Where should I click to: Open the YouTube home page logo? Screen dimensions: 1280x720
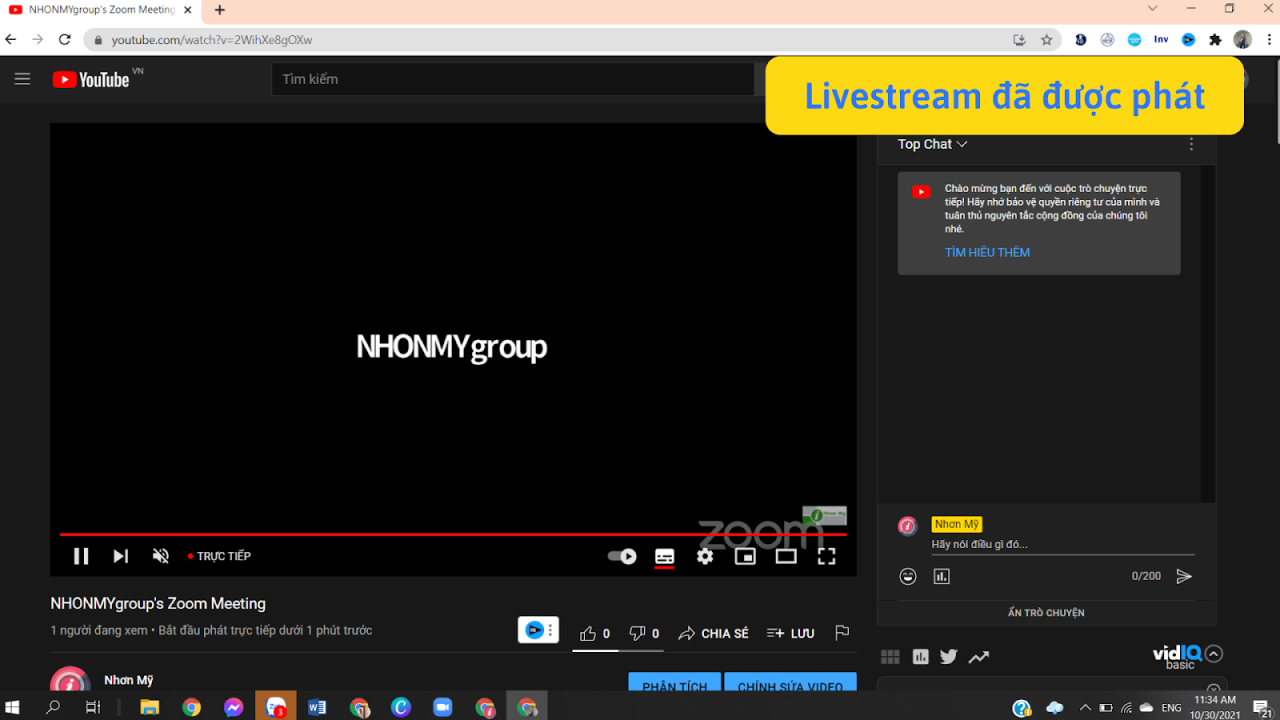click(88, 79)
